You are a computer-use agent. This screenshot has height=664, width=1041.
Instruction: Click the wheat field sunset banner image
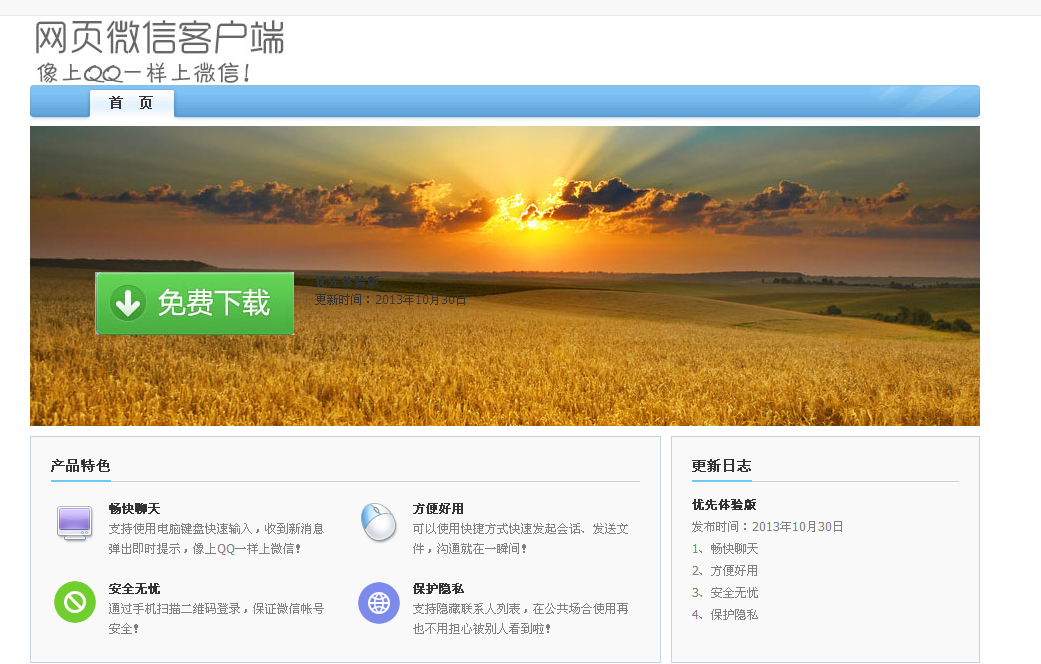[x=505, y=276]
